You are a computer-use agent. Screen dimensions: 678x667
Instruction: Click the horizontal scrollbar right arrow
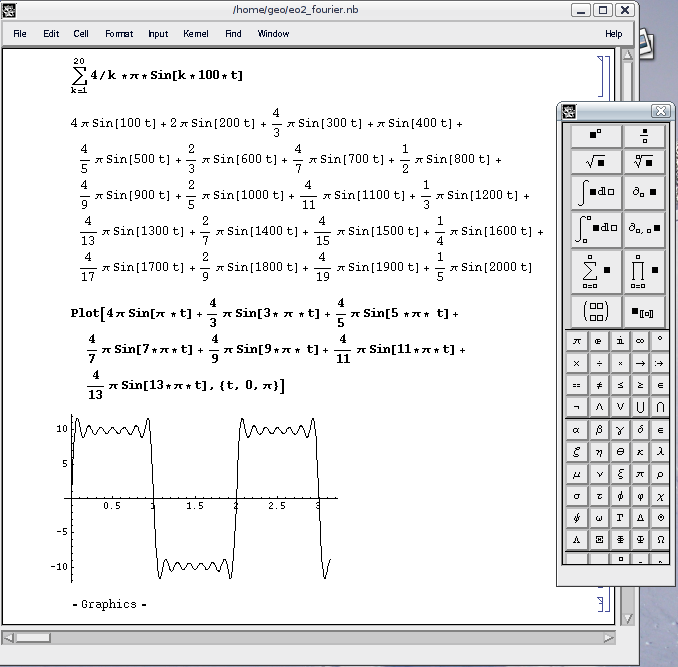609,638
